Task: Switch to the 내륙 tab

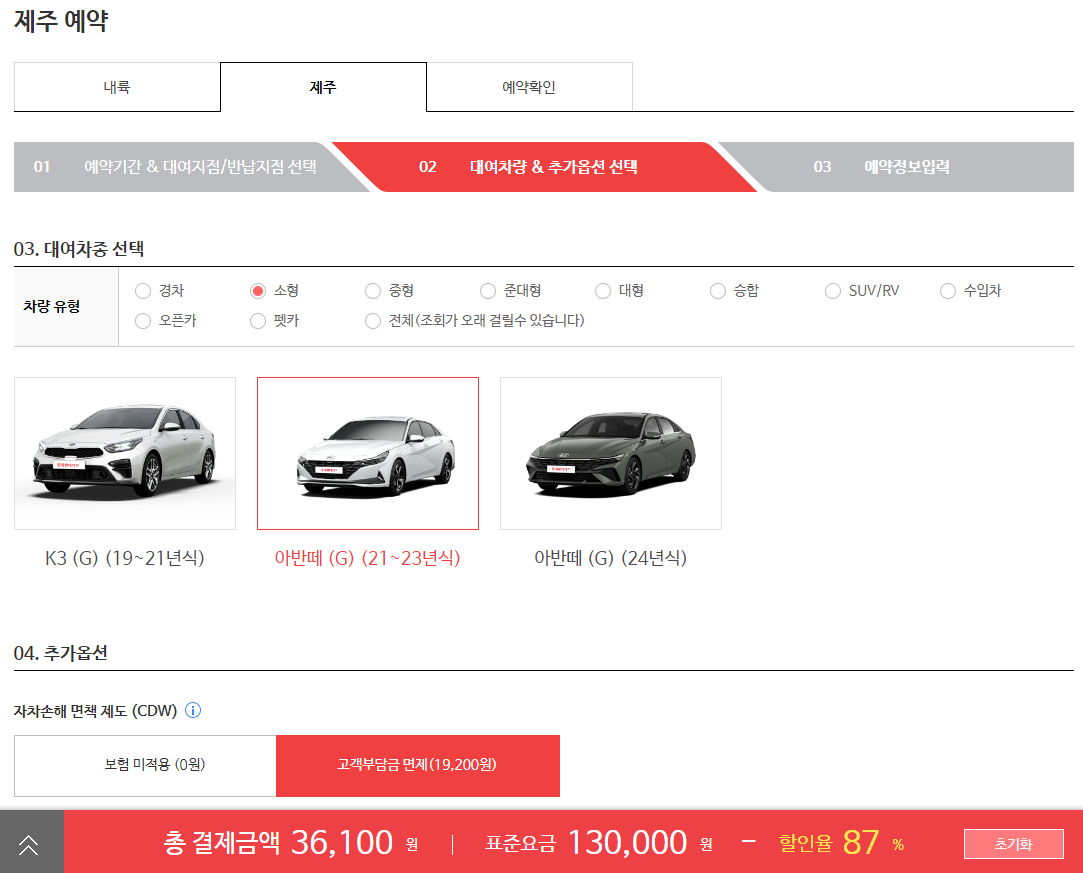Action: click(117, 87)
